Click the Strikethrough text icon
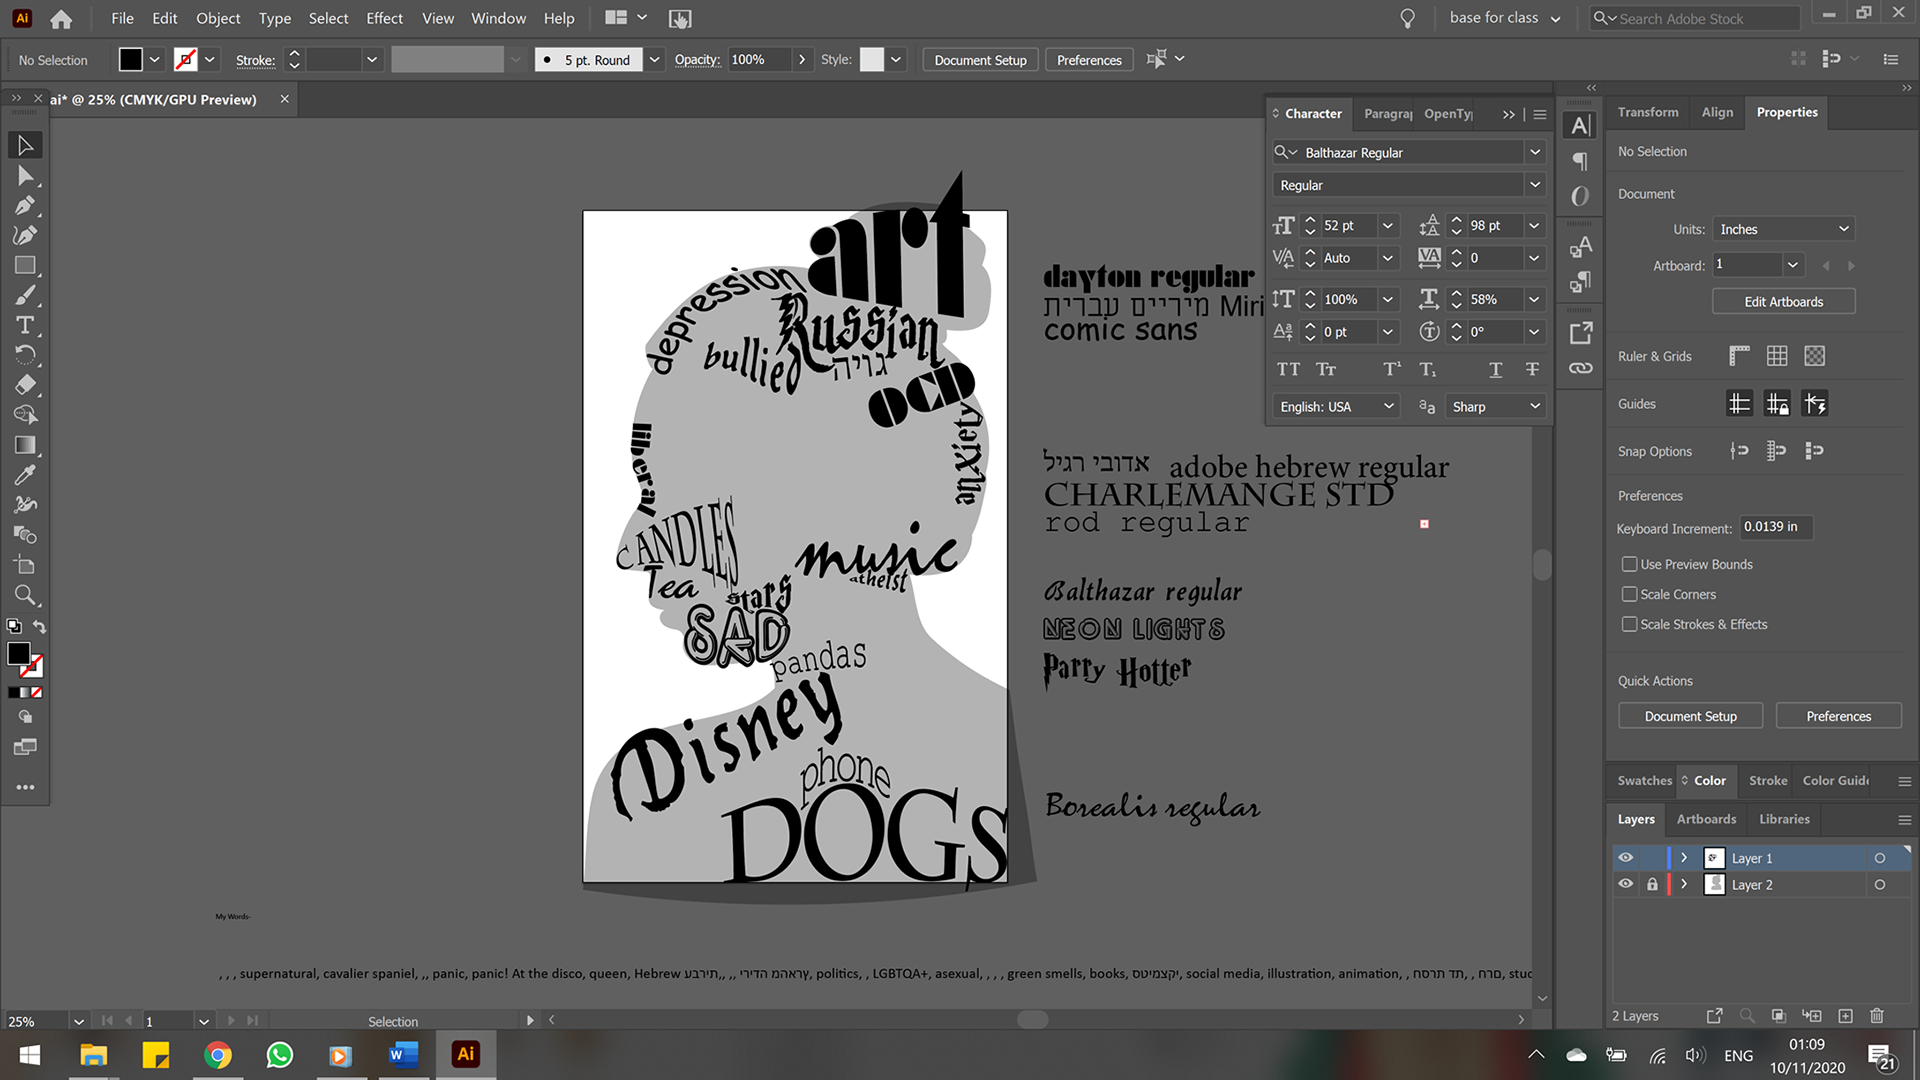 pos(1532,370)
